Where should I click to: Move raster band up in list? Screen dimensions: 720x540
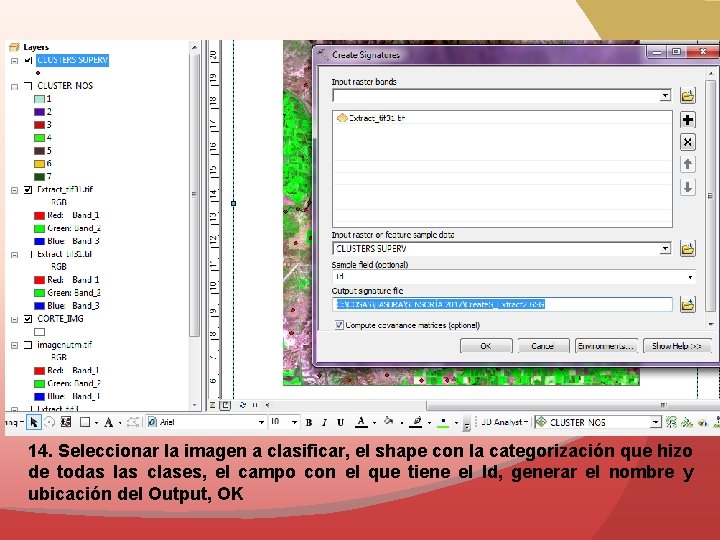click(x=687, y=164)
